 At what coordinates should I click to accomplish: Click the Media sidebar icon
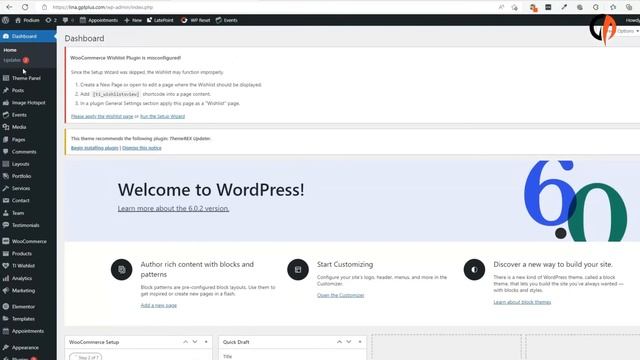(x=6, y=127)
